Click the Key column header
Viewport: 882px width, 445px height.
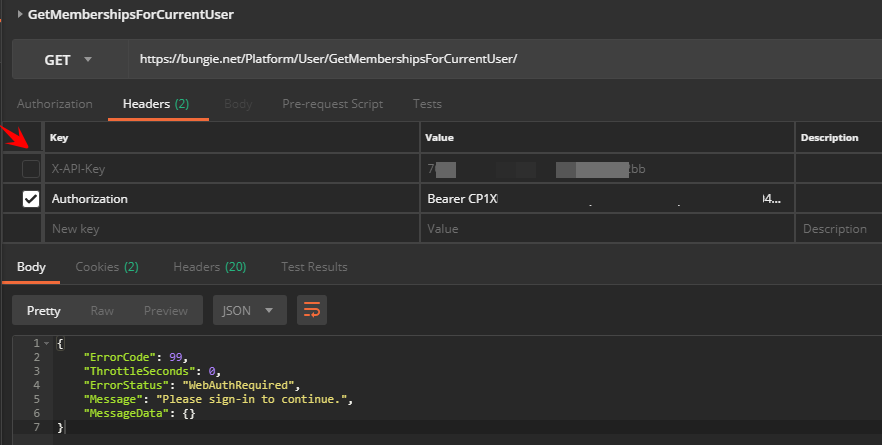(x=59, y=138)
